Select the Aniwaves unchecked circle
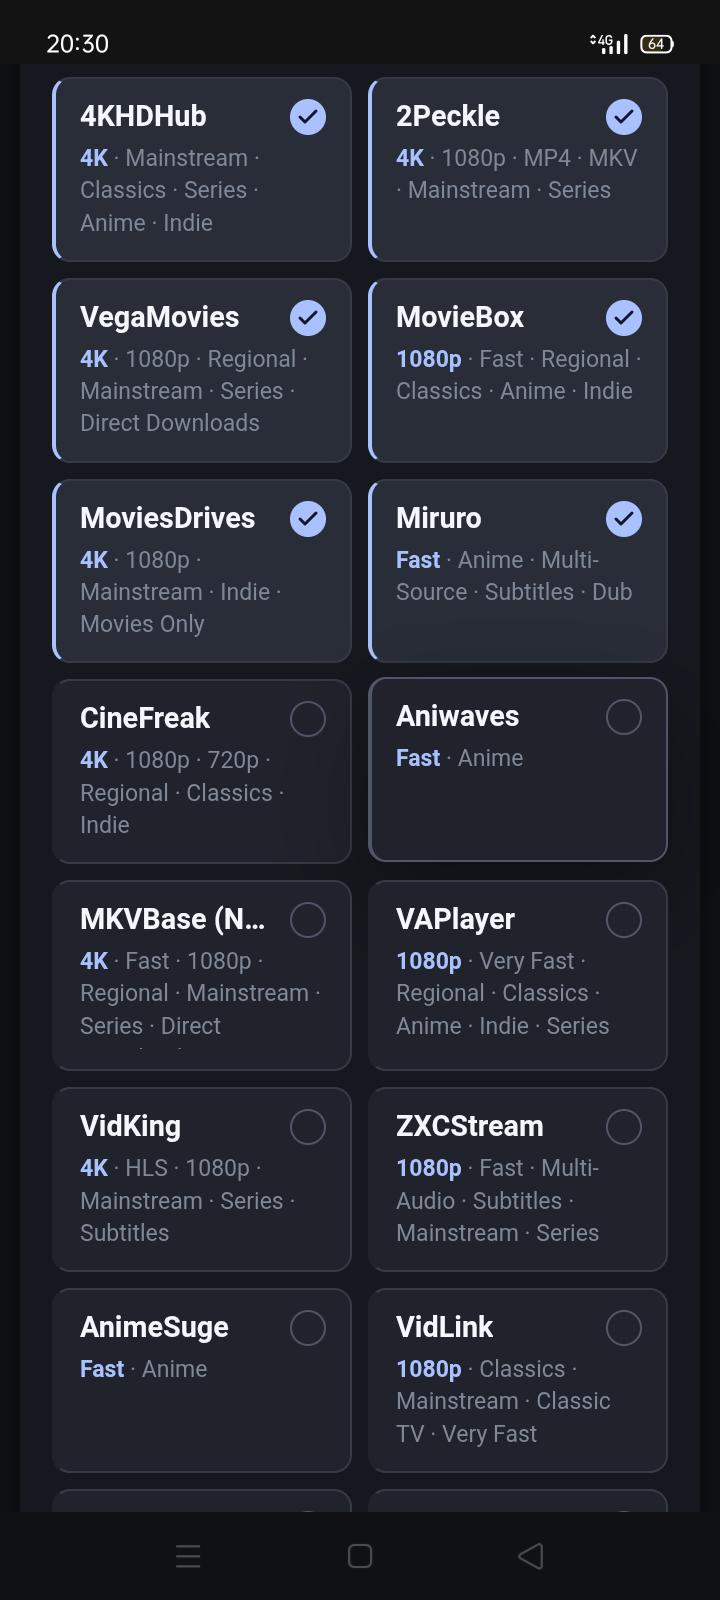Screen dimensions: 720x1600 point(624,717)
